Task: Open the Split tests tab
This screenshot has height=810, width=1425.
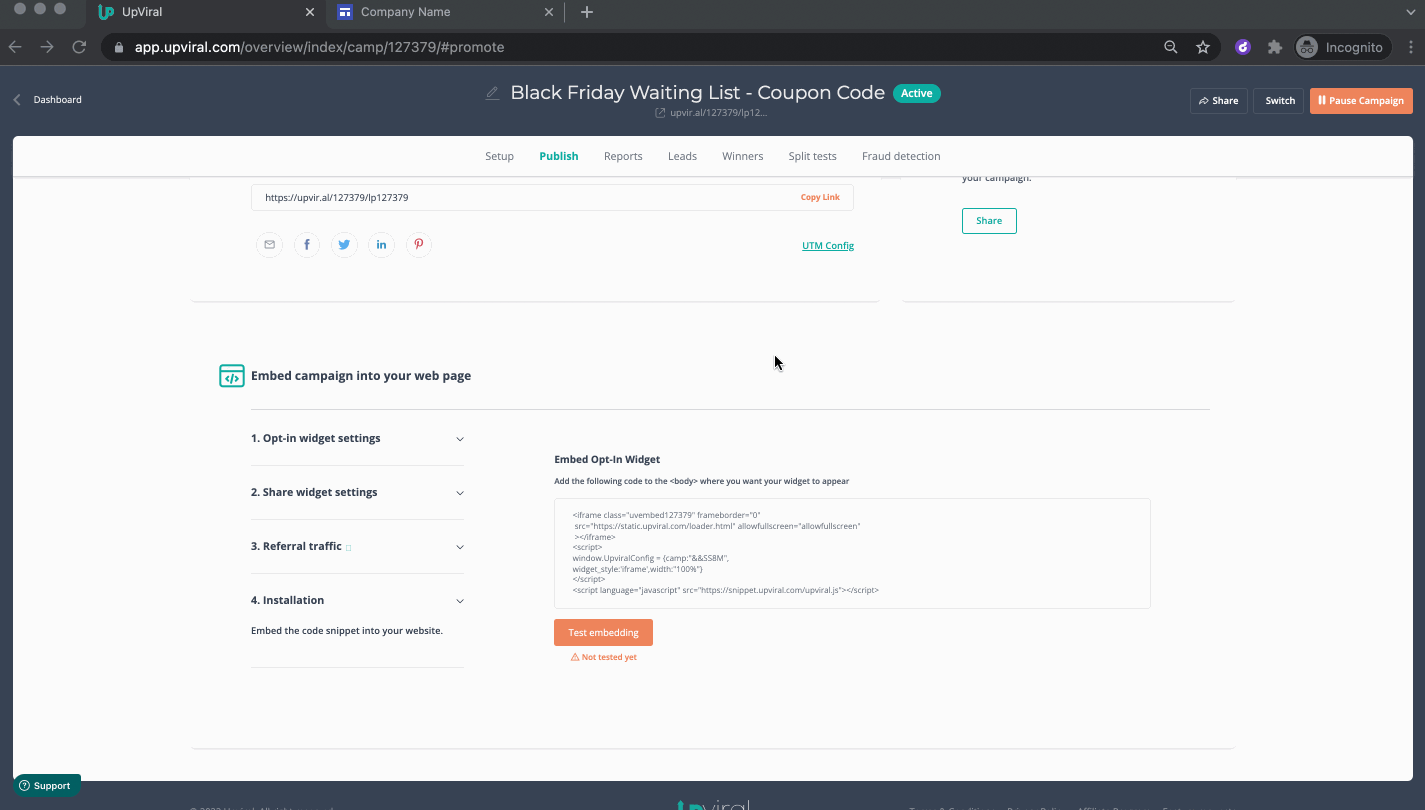Action: click(812, 156)
